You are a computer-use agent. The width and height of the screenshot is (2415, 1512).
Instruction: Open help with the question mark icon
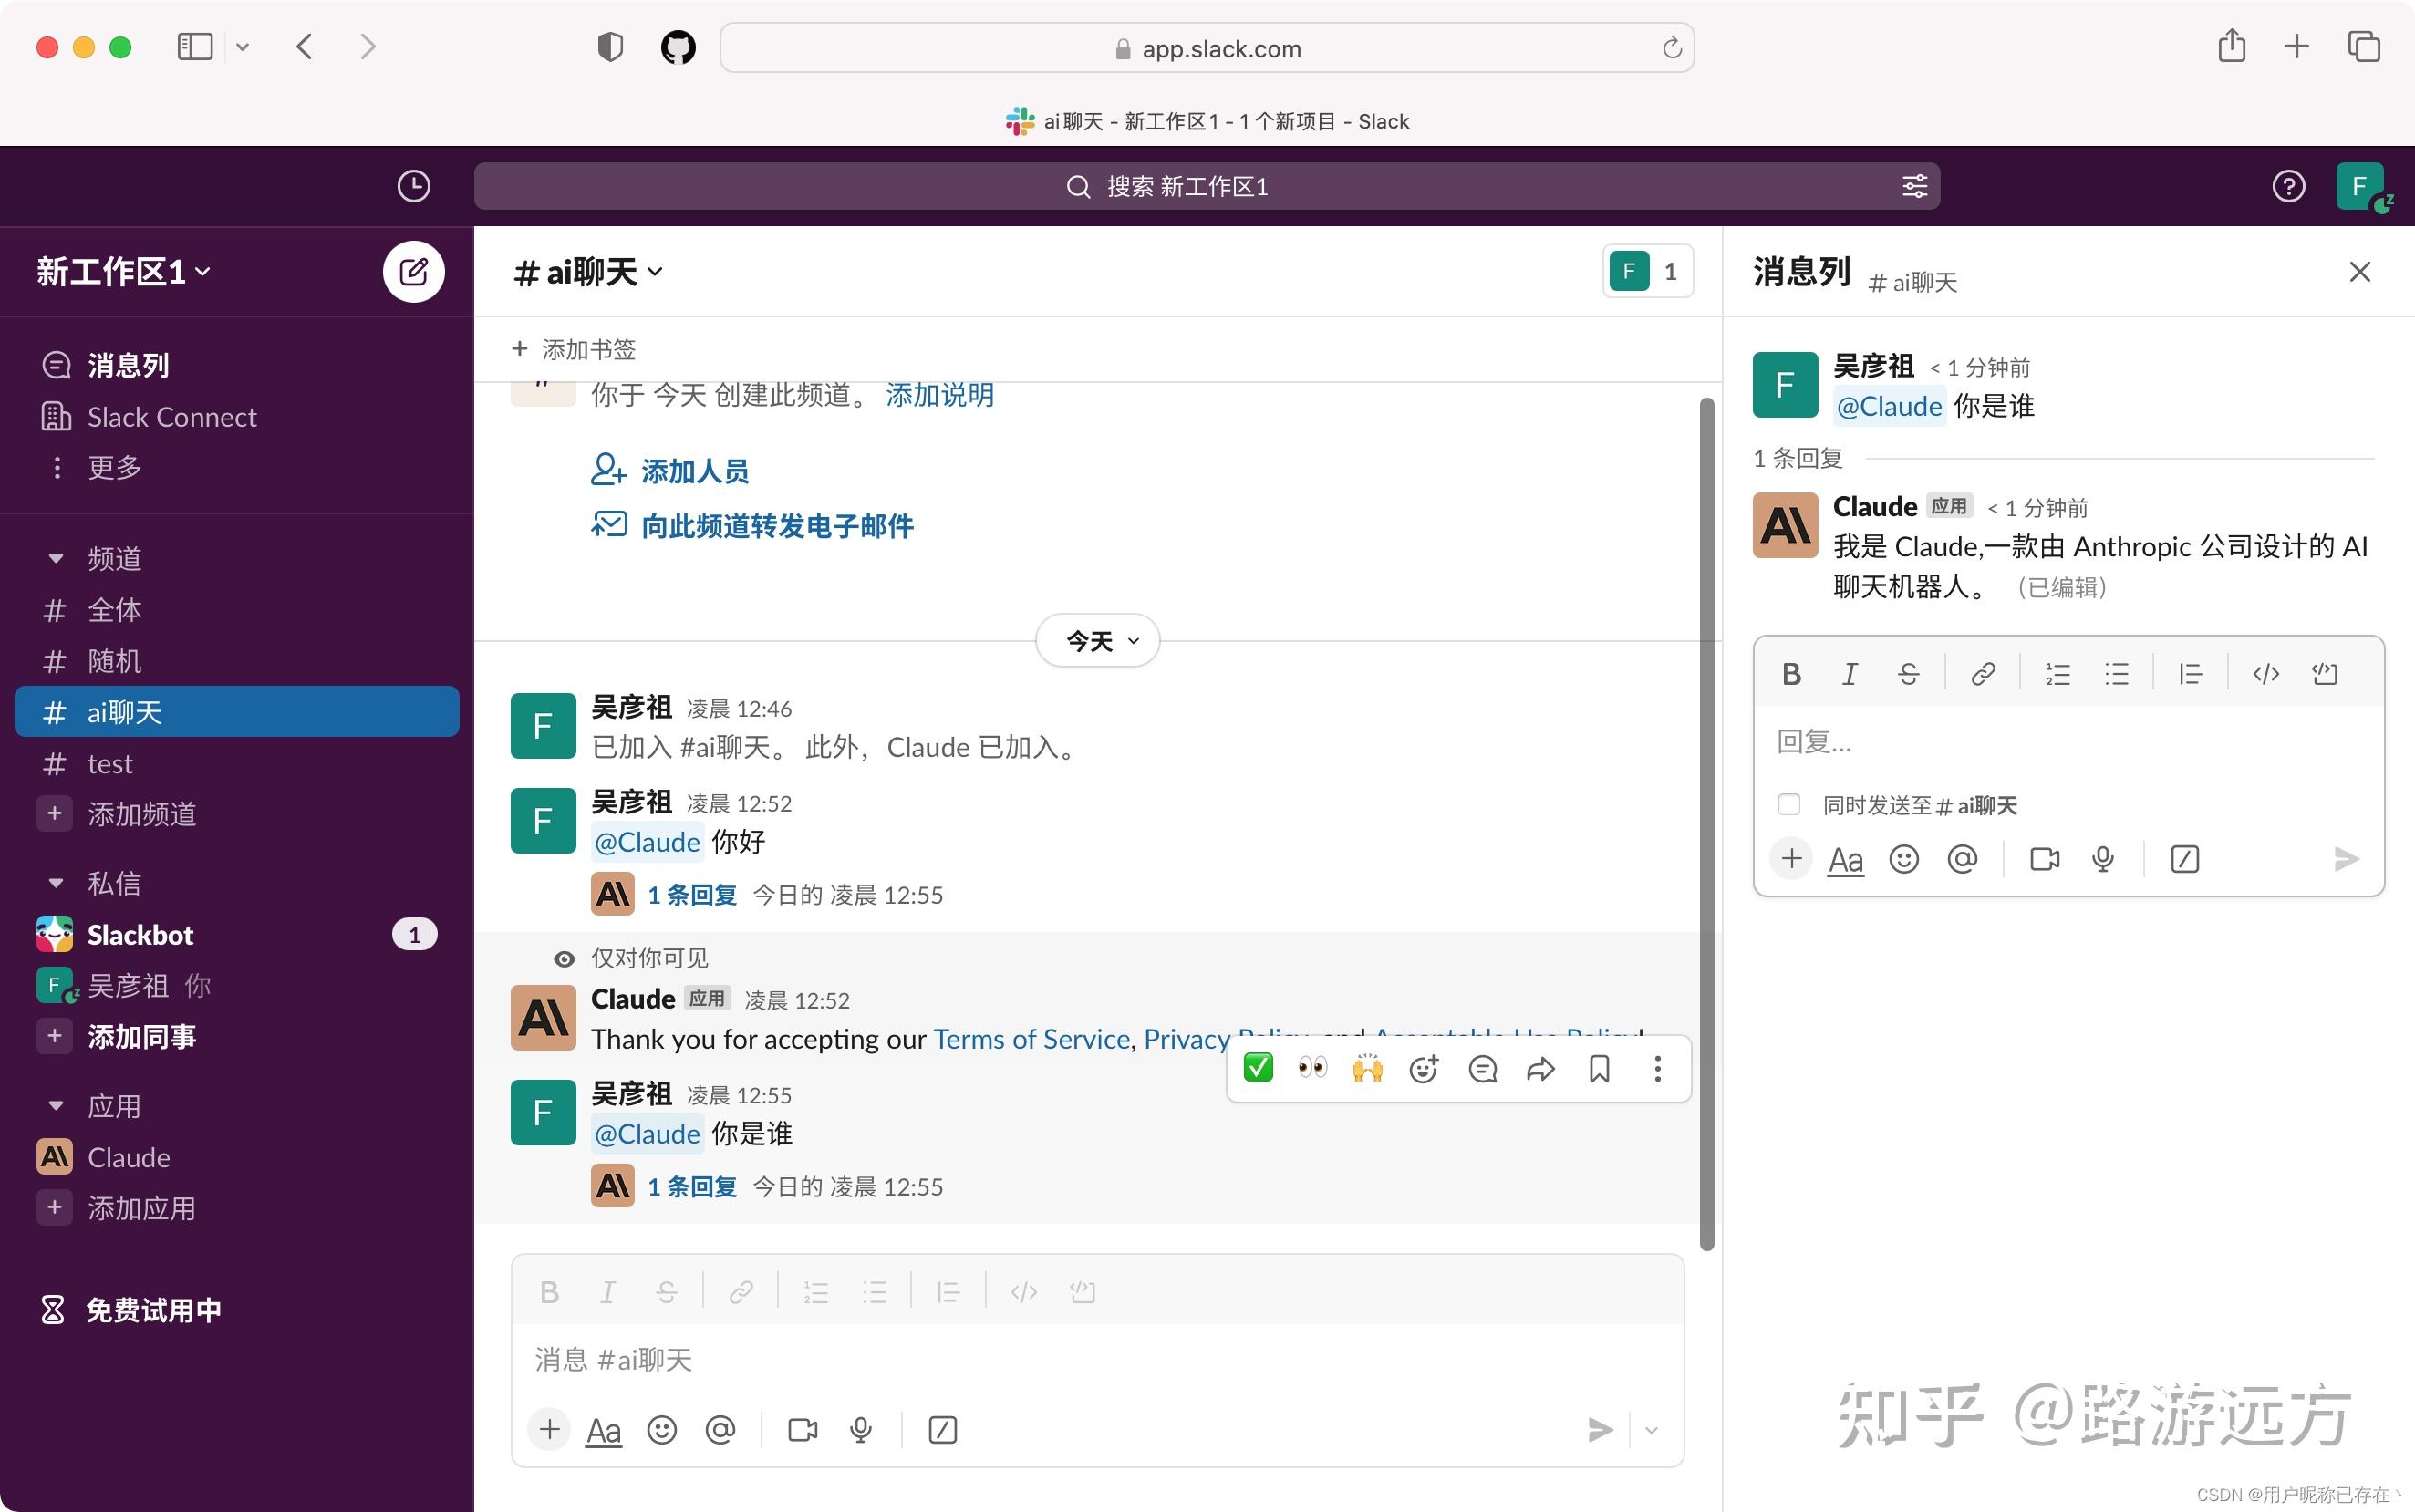pos(2287,186)
